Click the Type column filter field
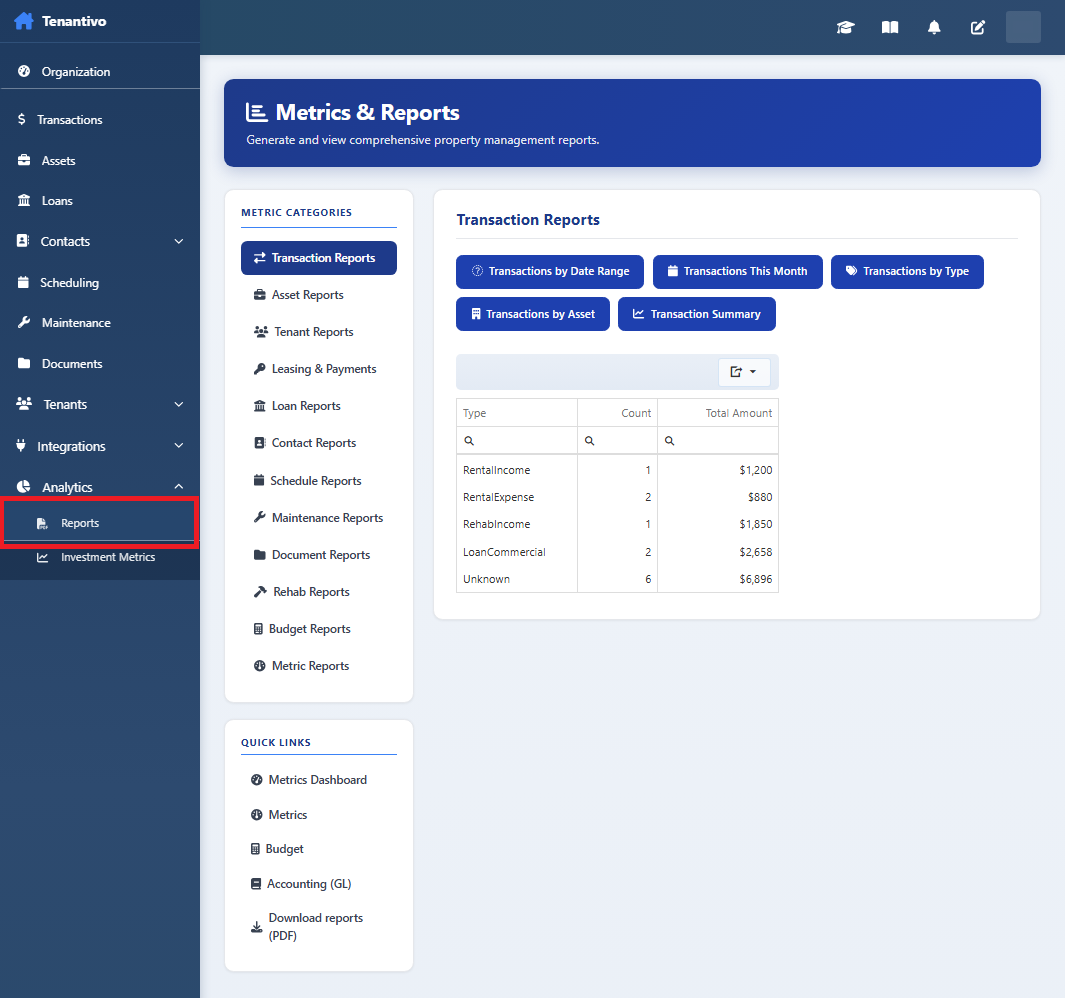 (516, 440)
